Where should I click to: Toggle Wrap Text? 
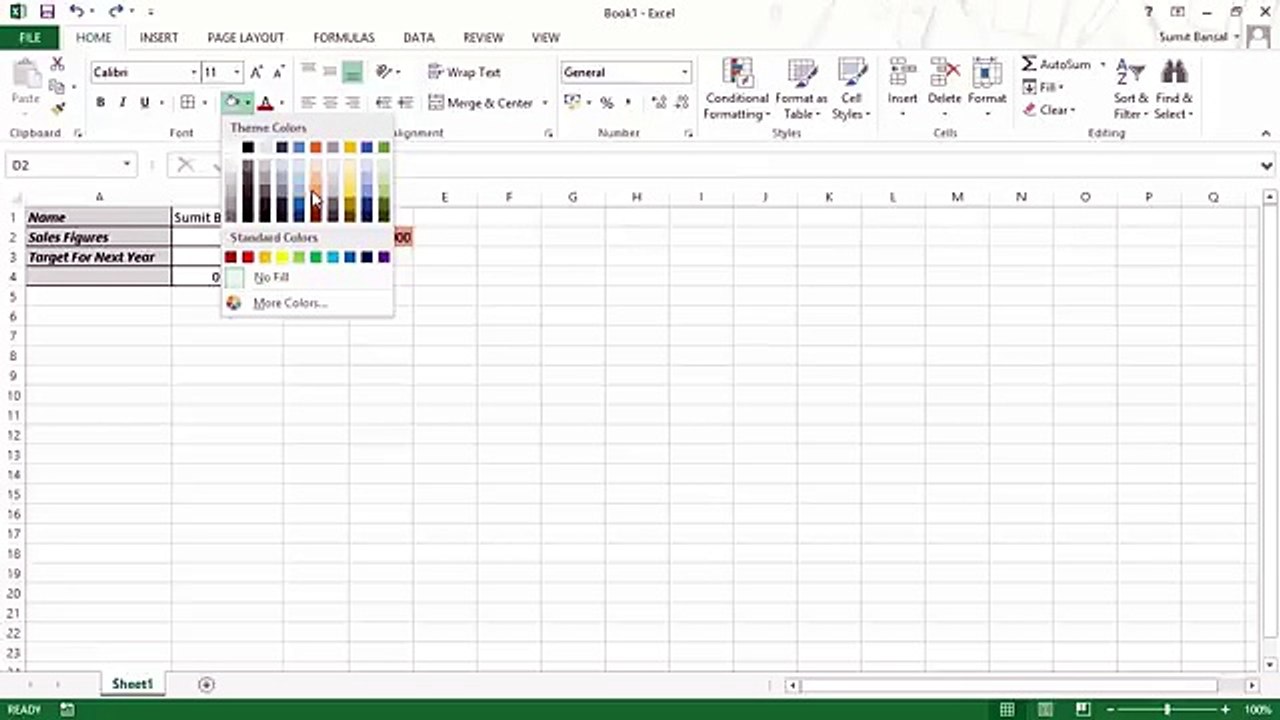(464, 72)
